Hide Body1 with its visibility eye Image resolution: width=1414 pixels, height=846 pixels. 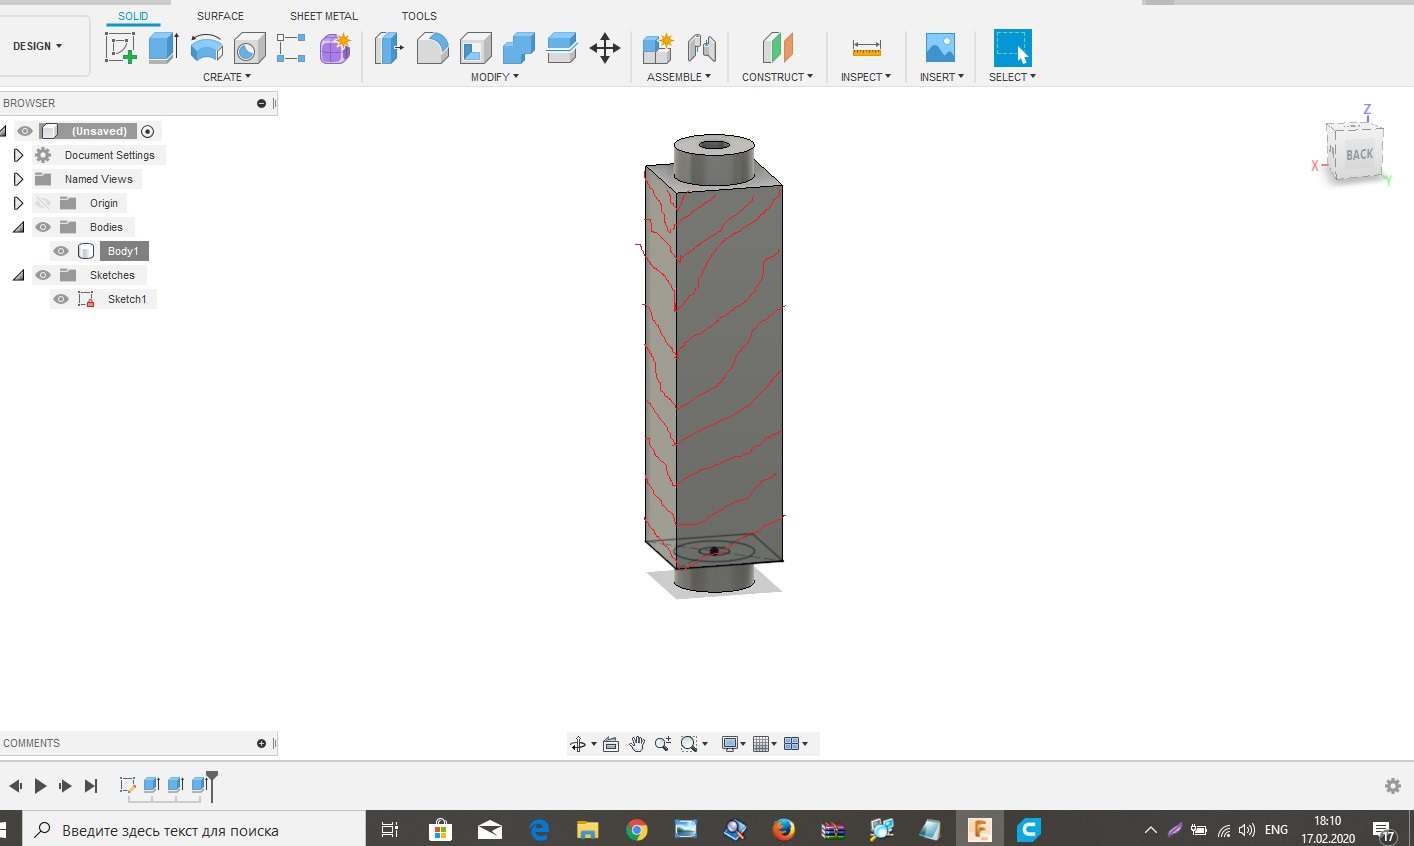coord(61,251)
